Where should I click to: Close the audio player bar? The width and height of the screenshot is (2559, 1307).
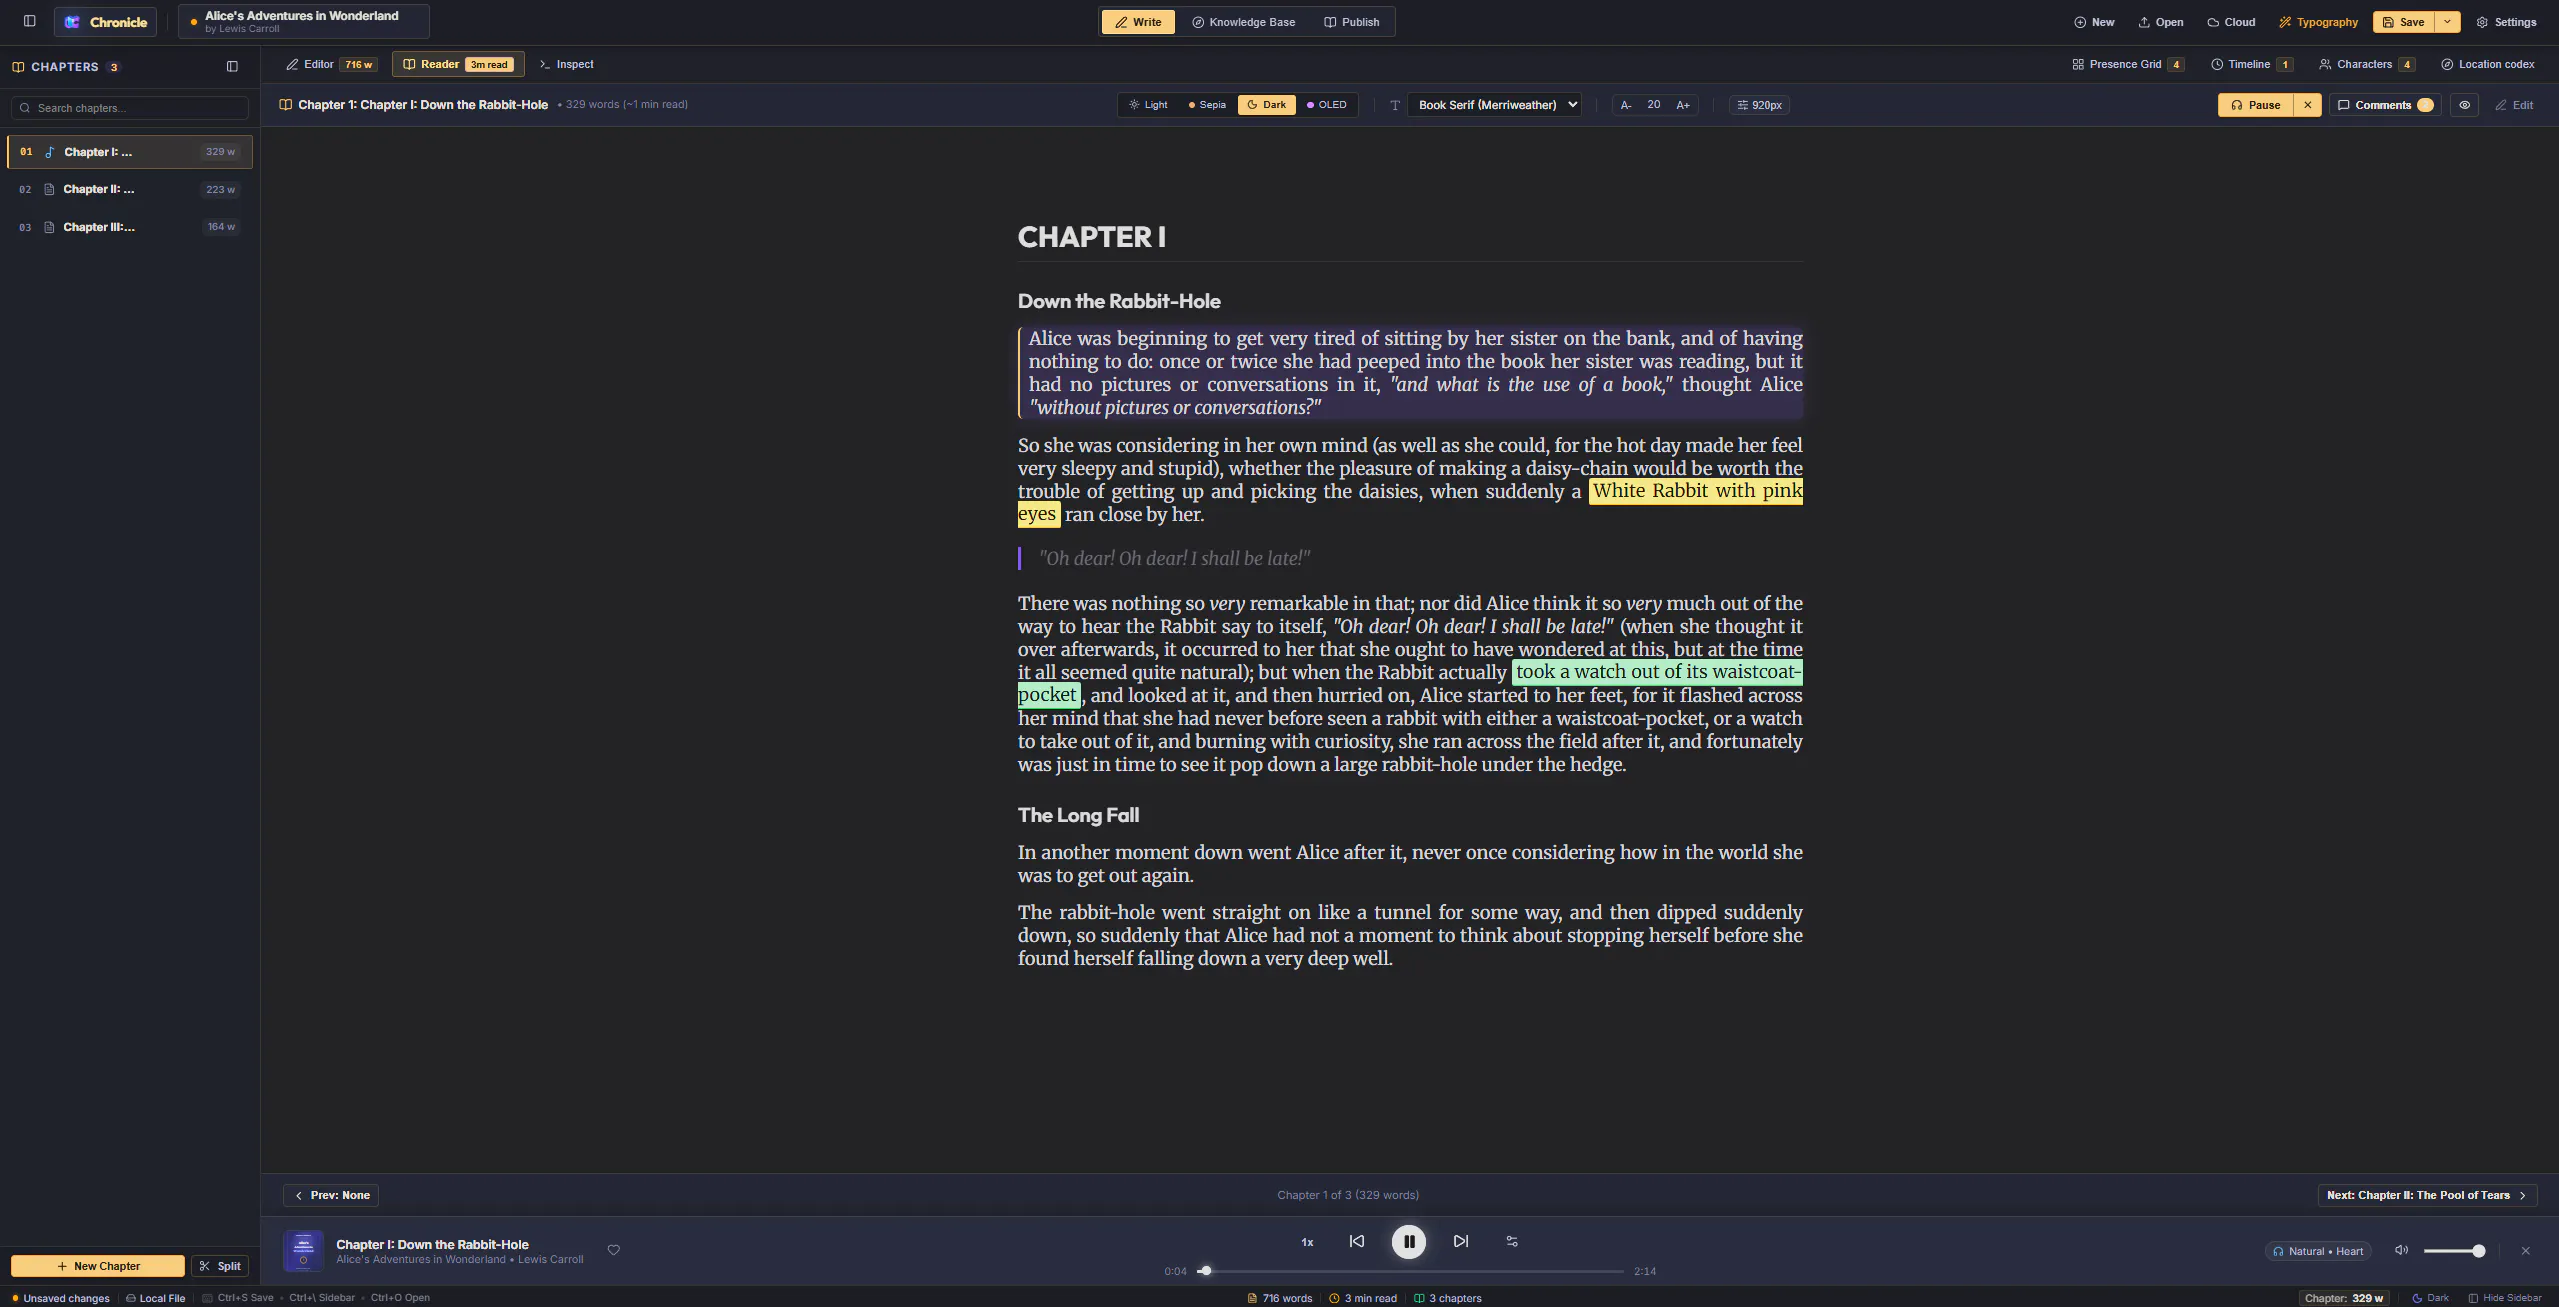click(2525, 1251)
